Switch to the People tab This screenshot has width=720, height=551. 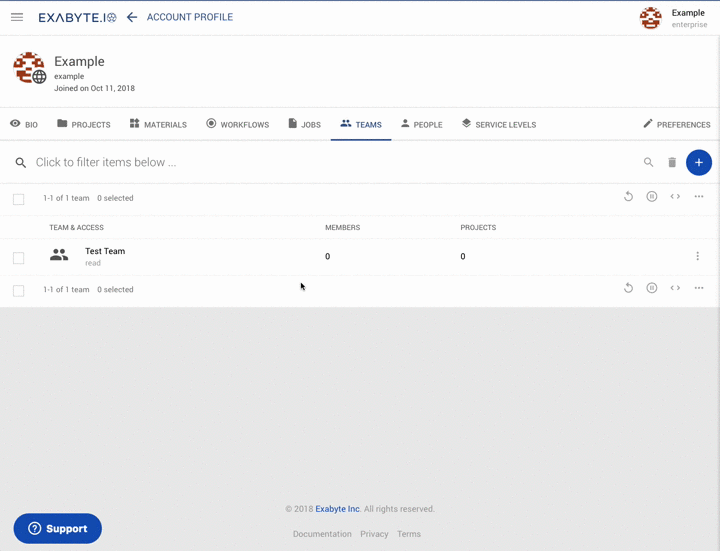click(422, 124)
